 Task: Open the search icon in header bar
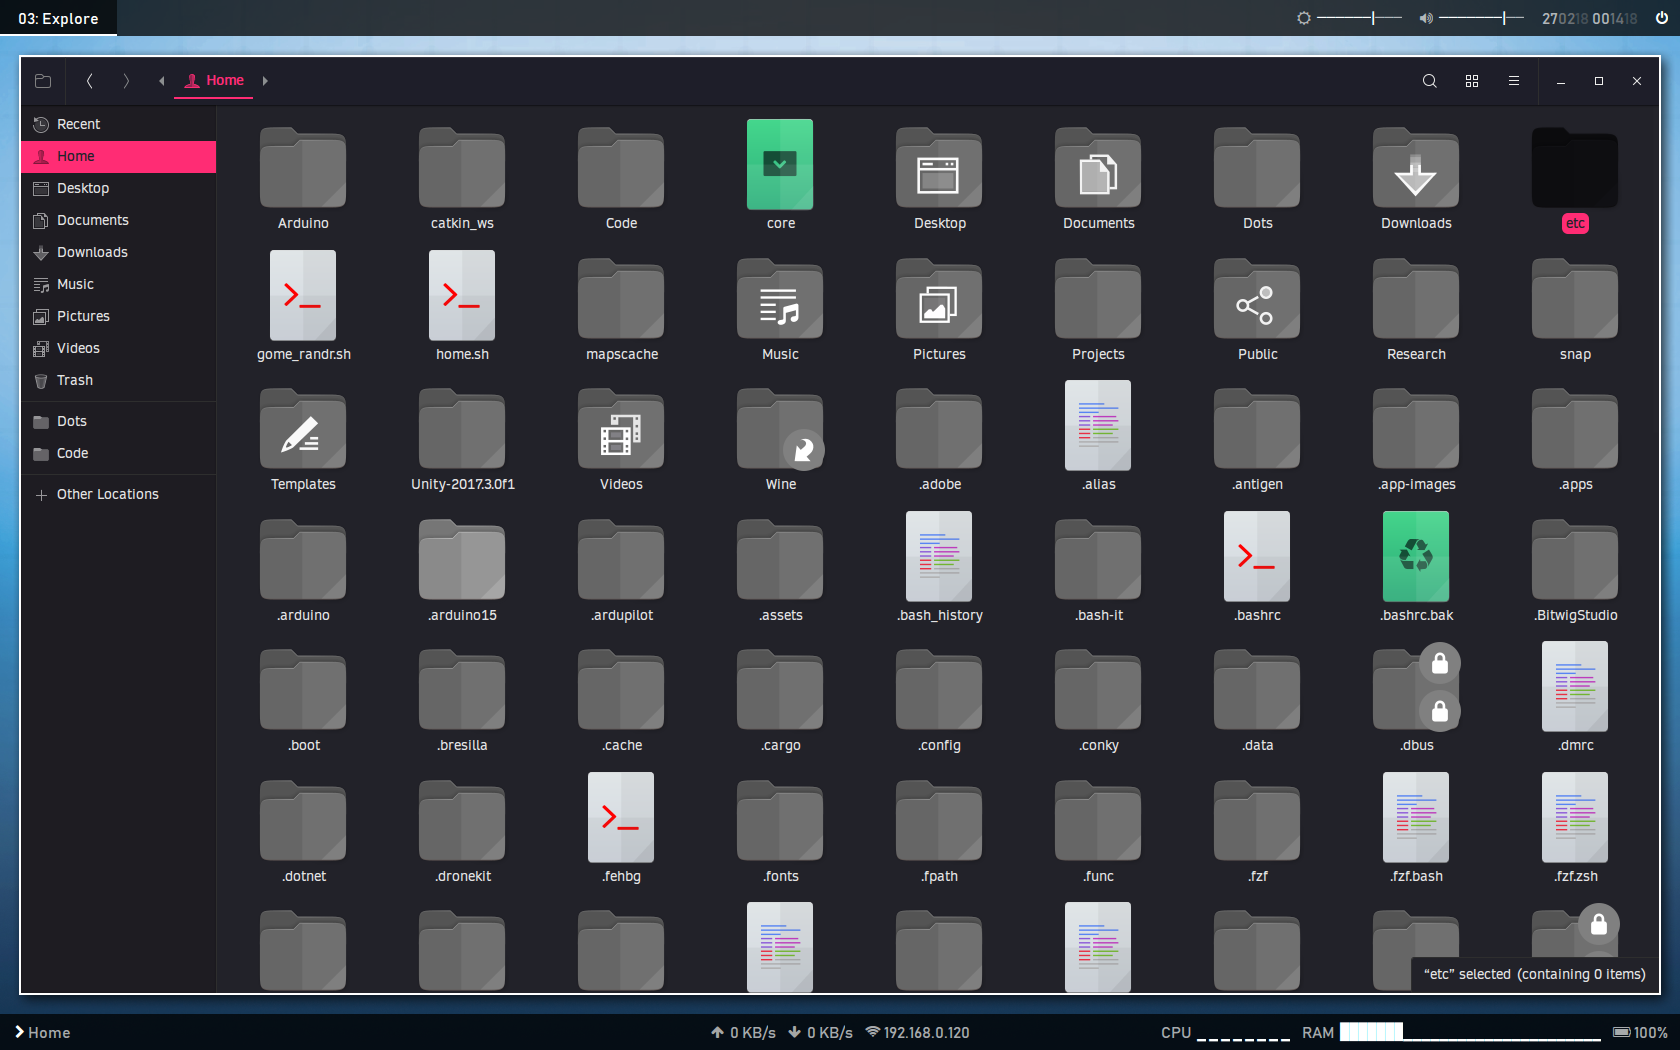1430,81
